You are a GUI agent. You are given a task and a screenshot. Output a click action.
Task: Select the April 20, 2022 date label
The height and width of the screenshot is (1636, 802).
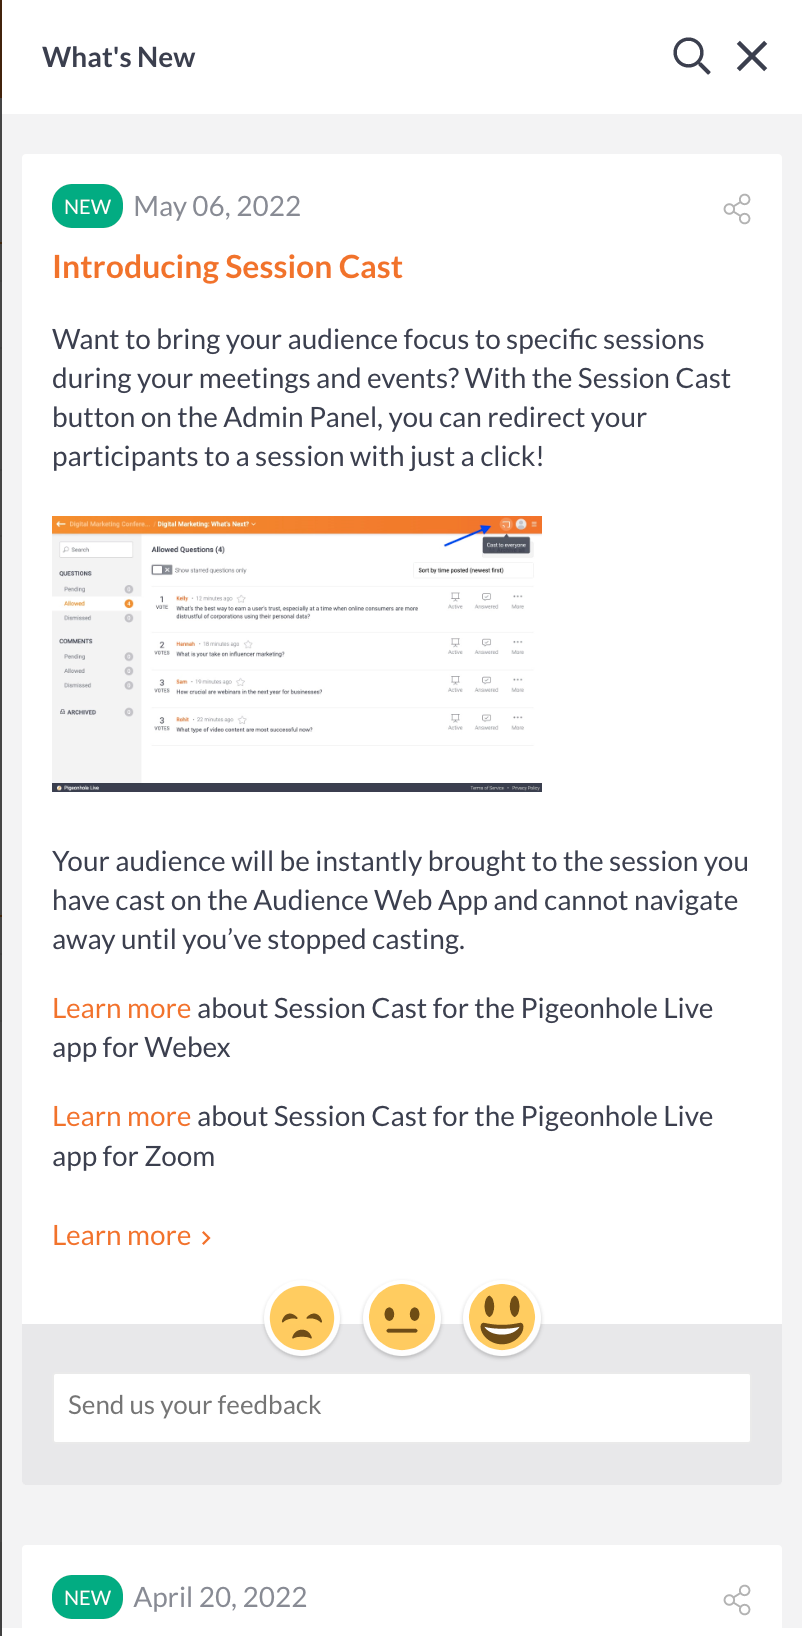point(220,1597)
